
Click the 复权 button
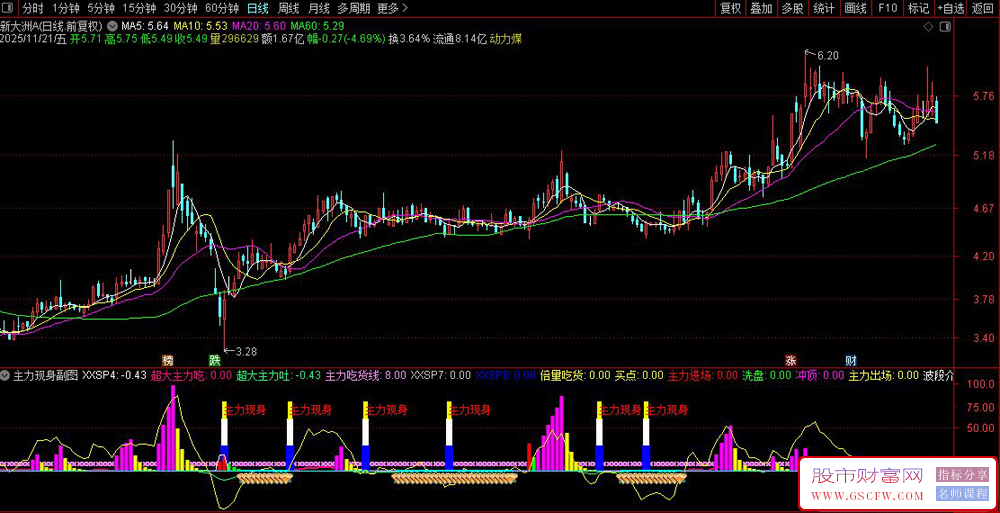tap(730, 9)
